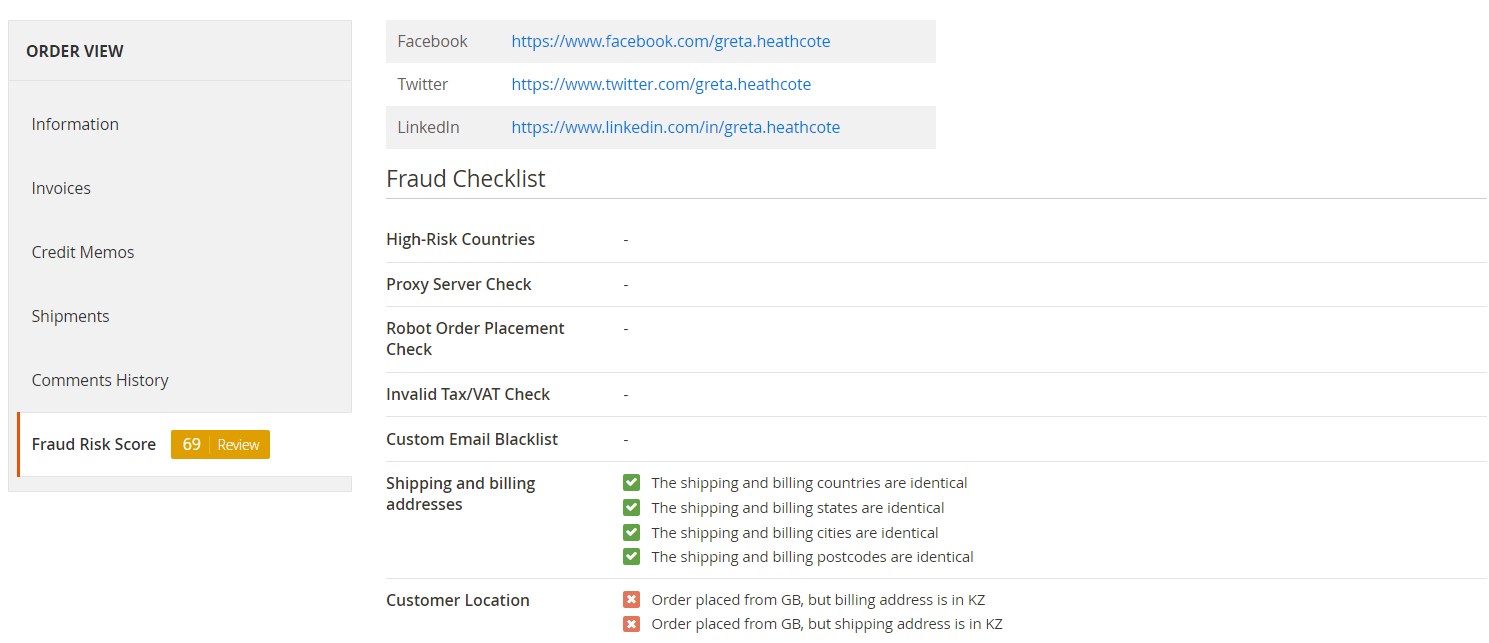Open the Credit Memos tab

[x=82, y=252]
